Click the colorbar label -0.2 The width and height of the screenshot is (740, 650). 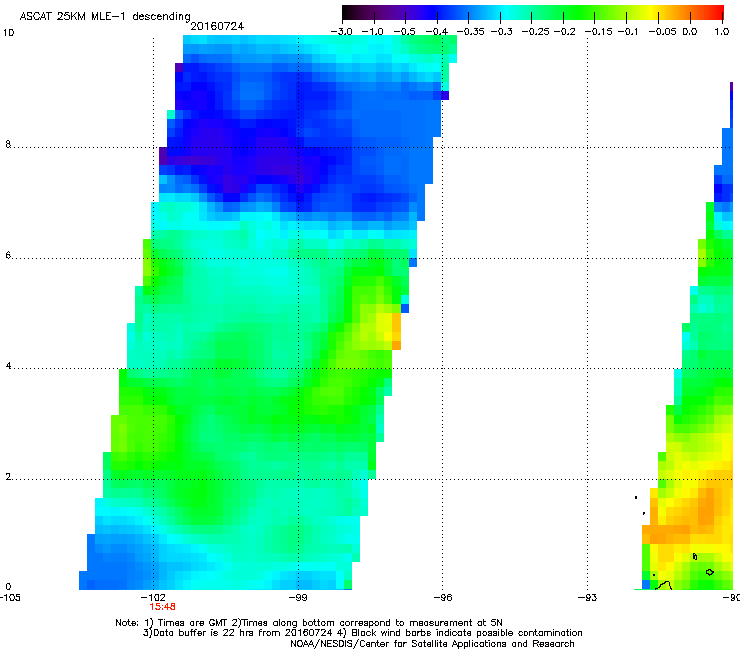tap(565, 32)
